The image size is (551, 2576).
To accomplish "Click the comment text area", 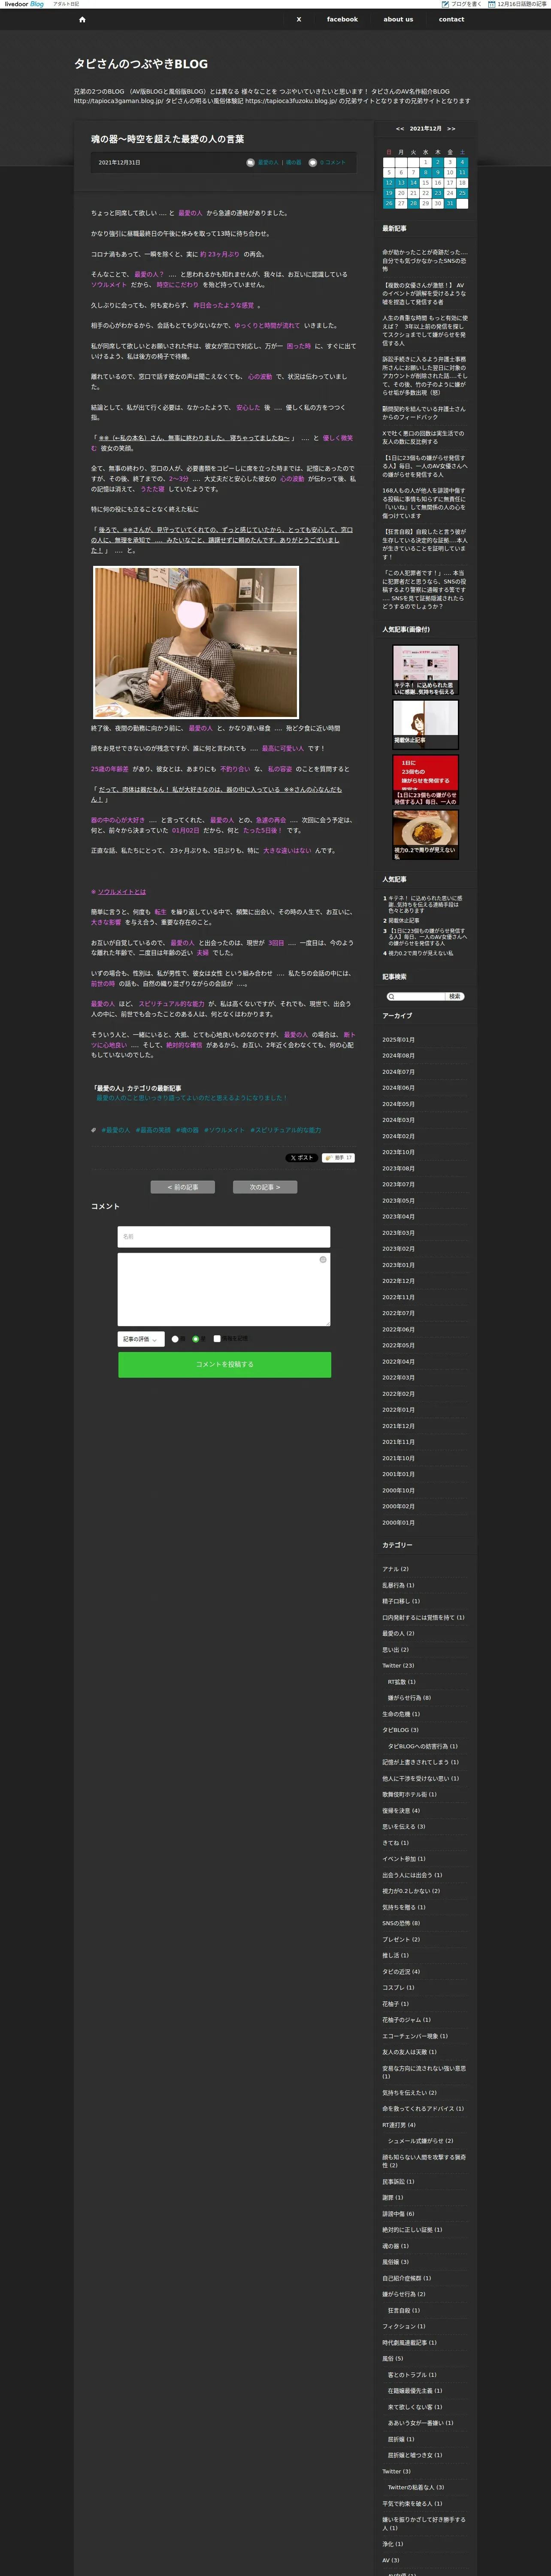I will coord(224,1289).
